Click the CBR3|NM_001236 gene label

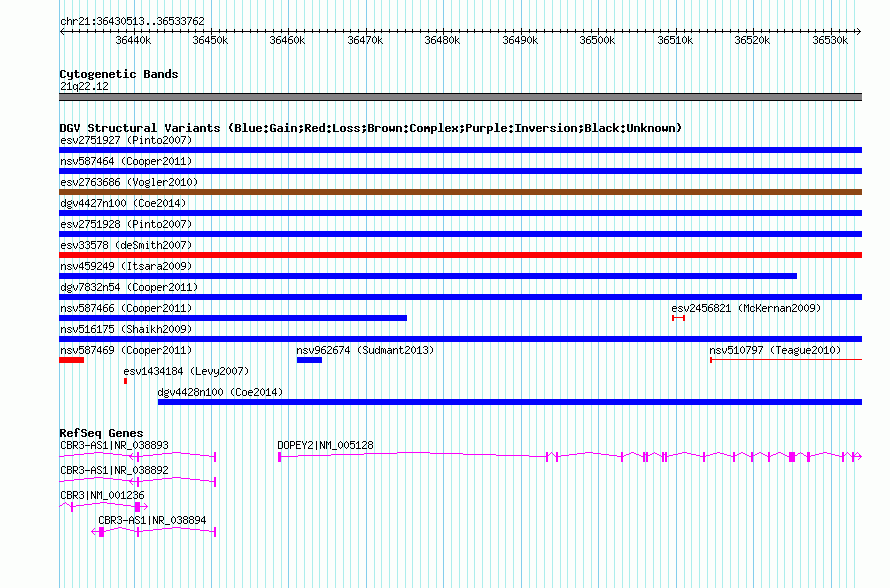[102, 495]
